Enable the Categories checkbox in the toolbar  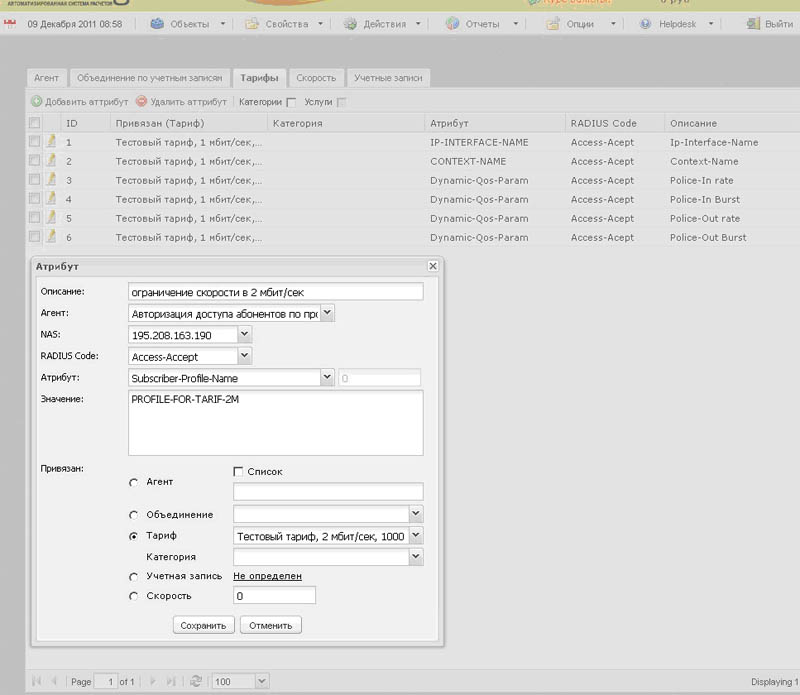(291, 102)
